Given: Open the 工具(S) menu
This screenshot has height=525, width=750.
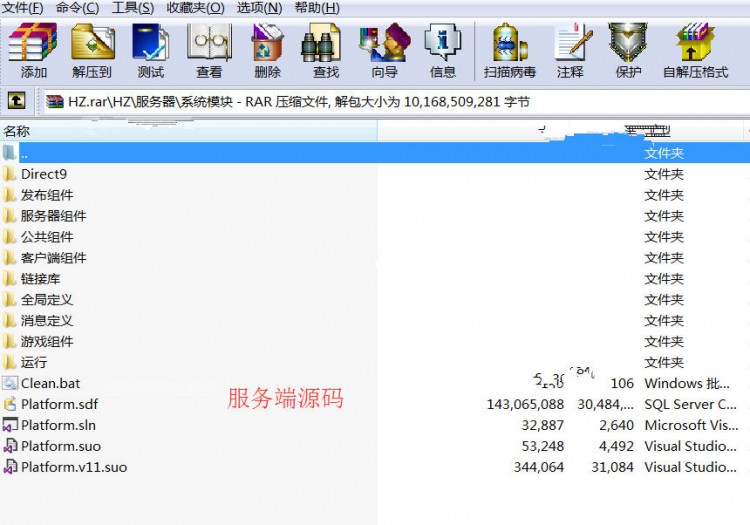Looking at the screenshot, I should (x=133, y=8).
